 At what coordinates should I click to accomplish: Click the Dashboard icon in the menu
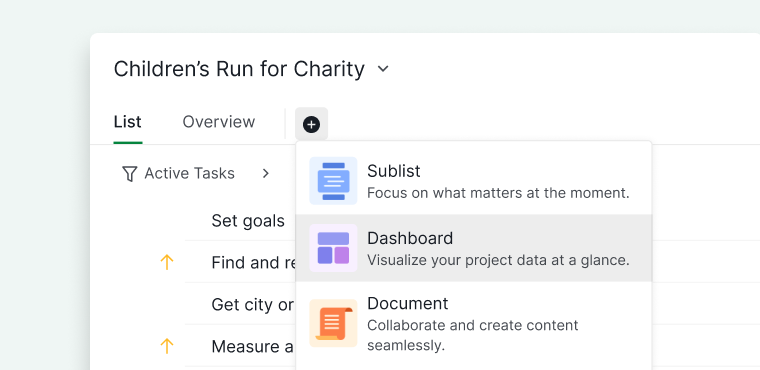point(333,248)
